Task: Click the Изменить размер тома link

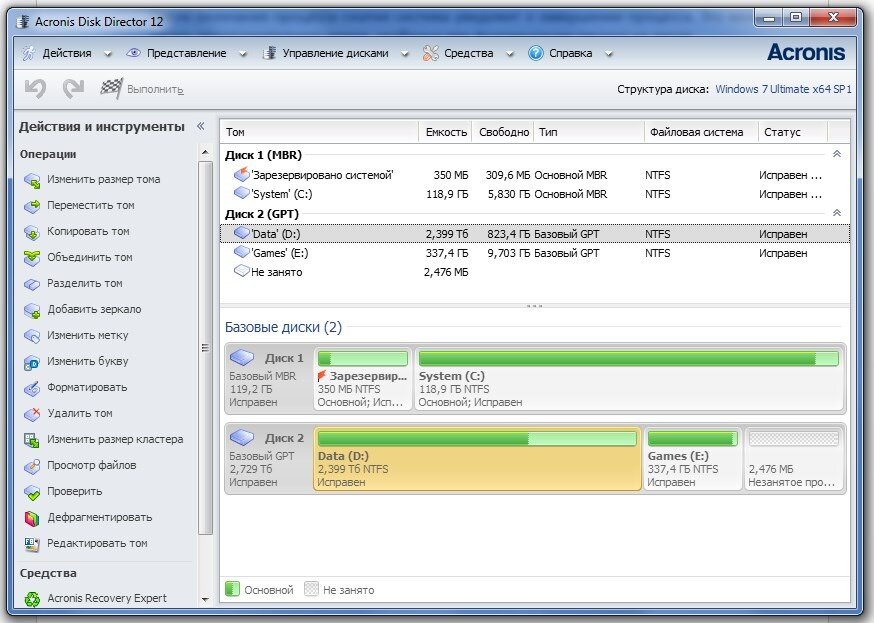Action: [104, 179]
